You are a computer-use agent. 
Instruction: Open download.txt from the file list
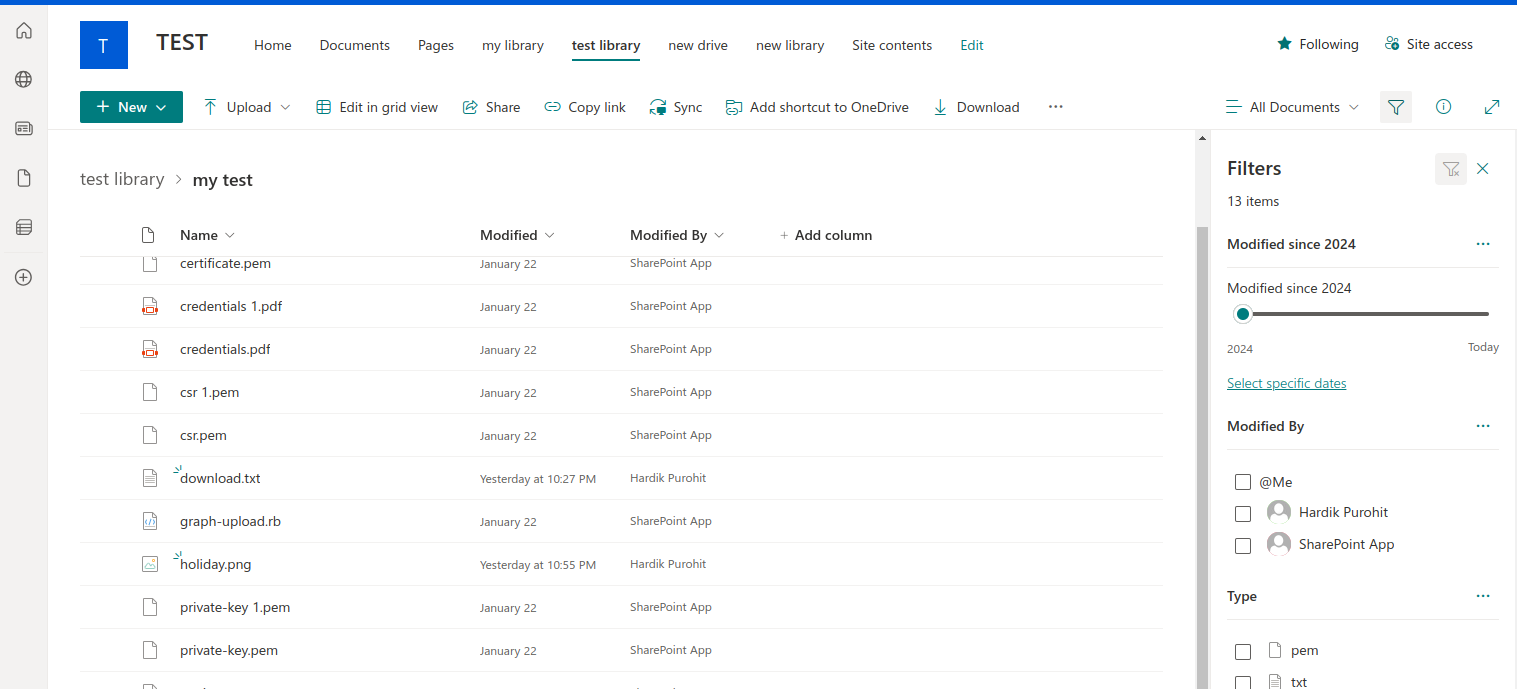[x=220, y=478]
